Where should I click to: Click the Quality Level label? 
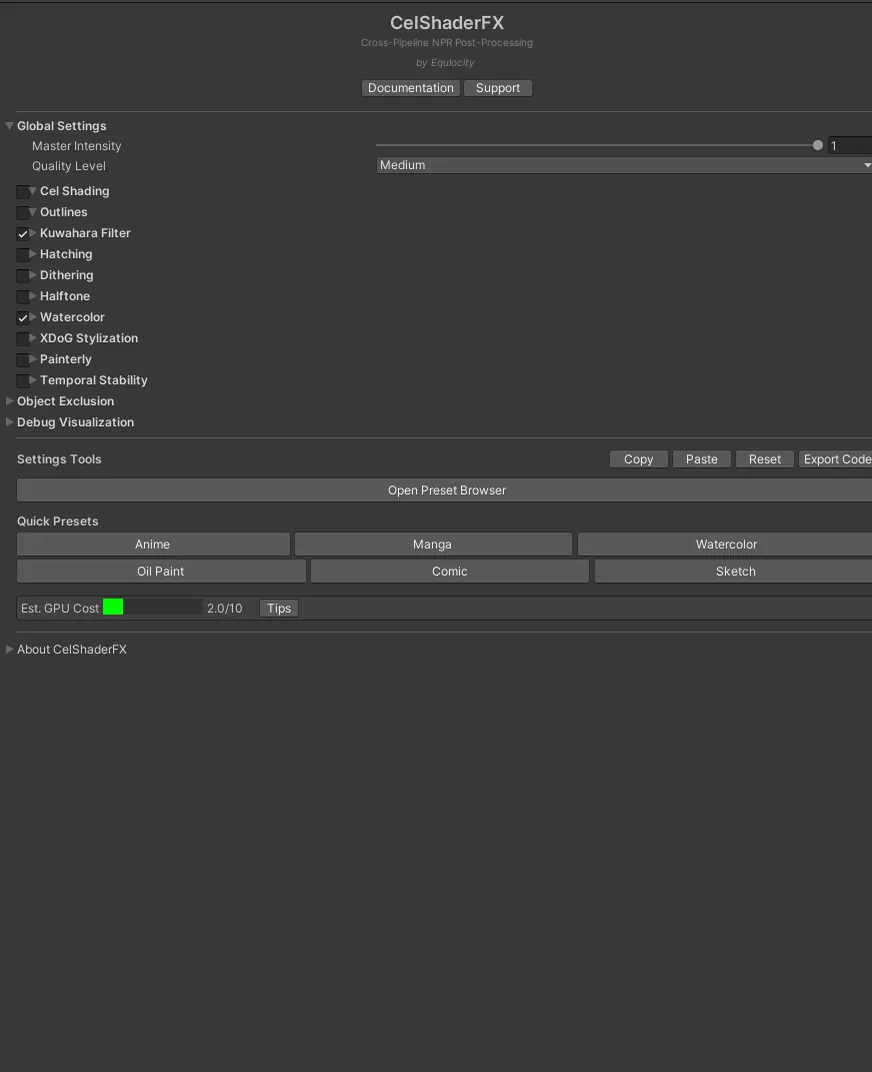tap(68, 165)
